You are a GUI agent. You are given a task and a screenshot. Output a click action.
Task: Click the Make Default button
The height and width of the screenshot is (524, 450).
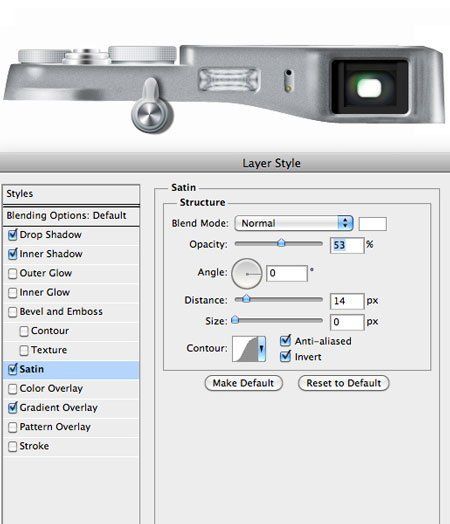(244, 383)
